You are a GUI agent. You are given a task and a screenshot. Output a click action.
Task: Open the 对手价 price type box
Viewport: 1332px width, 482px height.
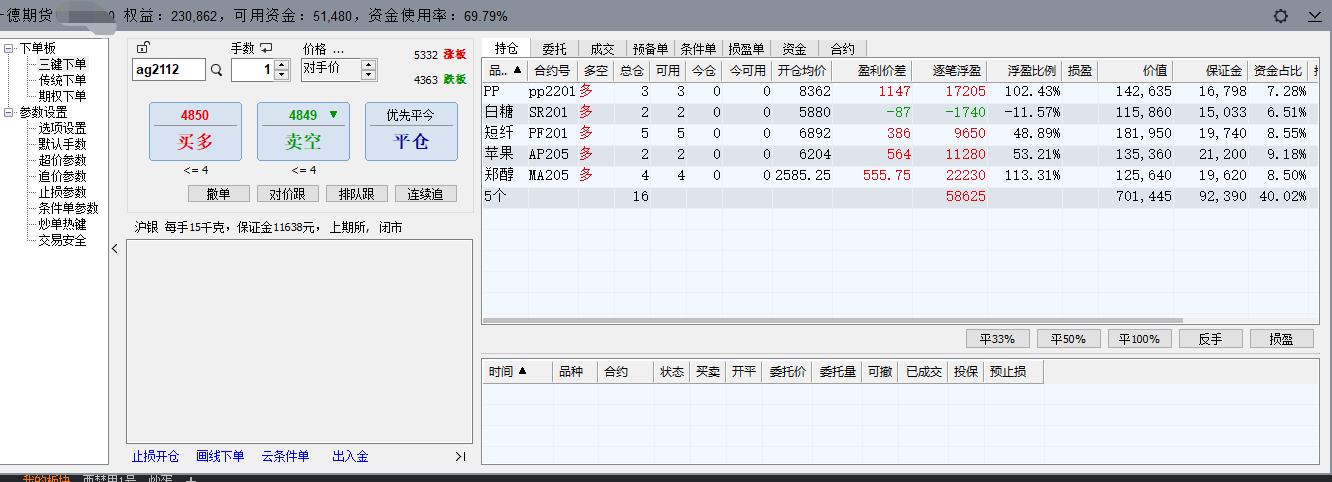[330, 69]
